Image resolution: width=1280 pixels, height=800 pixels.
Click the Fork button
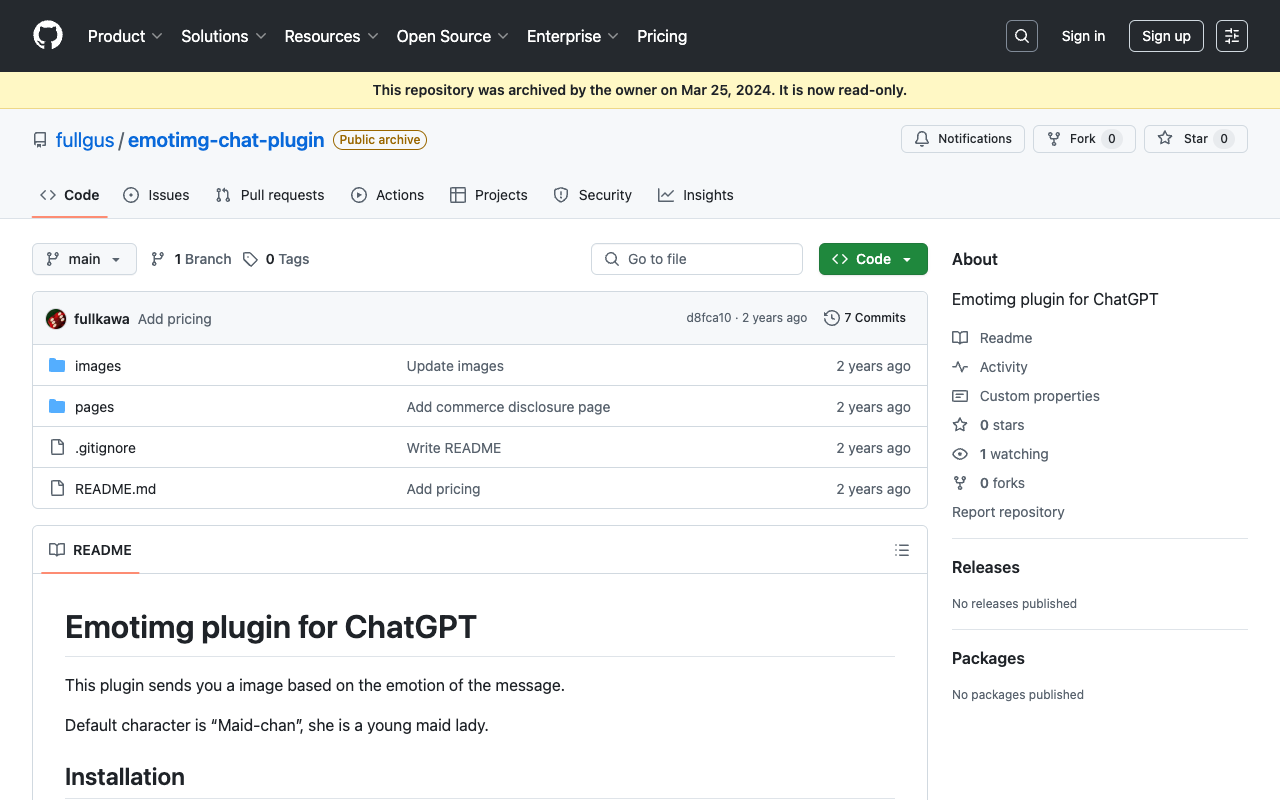coord(1084,139)
